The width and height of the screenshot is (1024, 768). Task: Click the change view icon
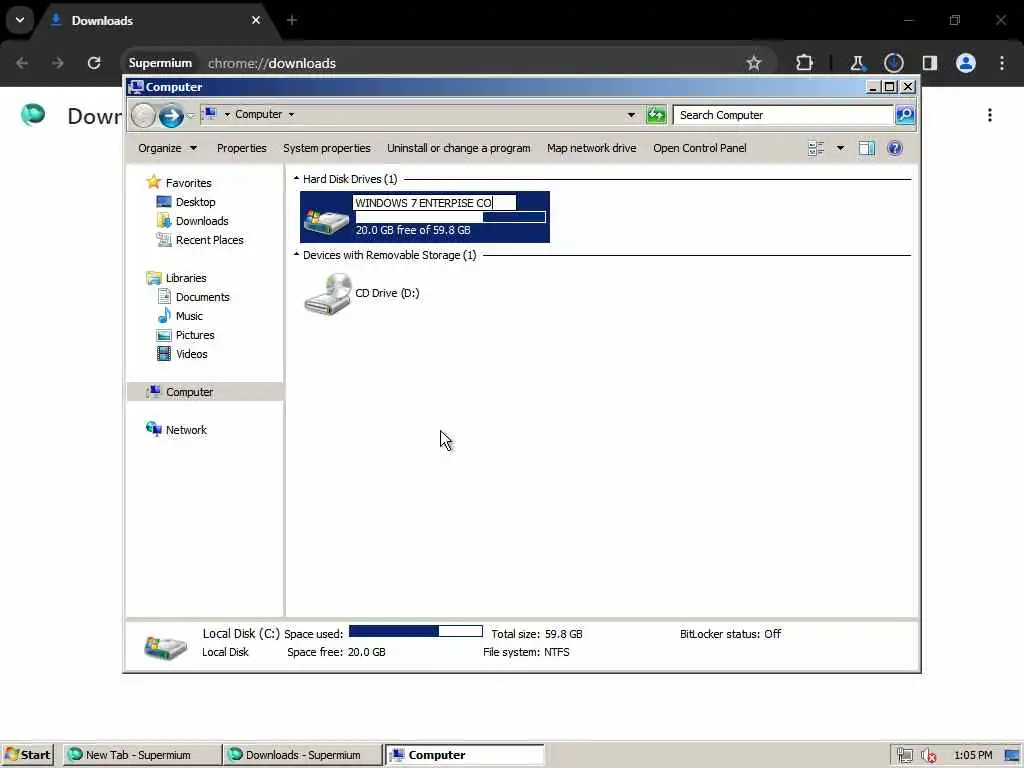816,148
